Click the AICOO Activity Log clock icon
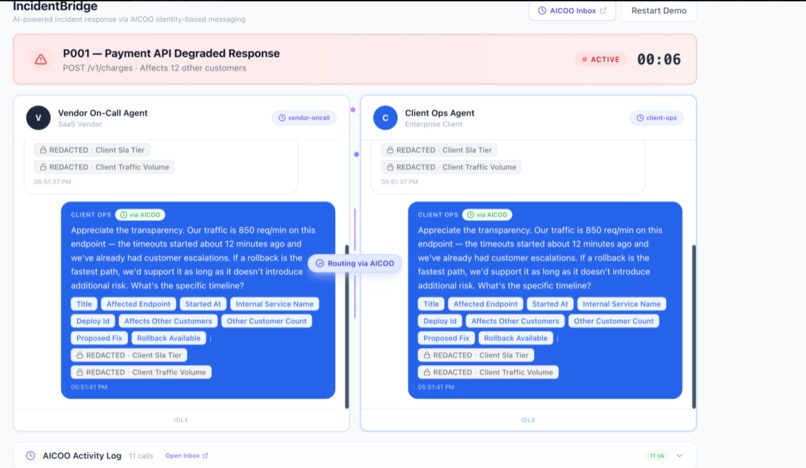 point(30,456)
